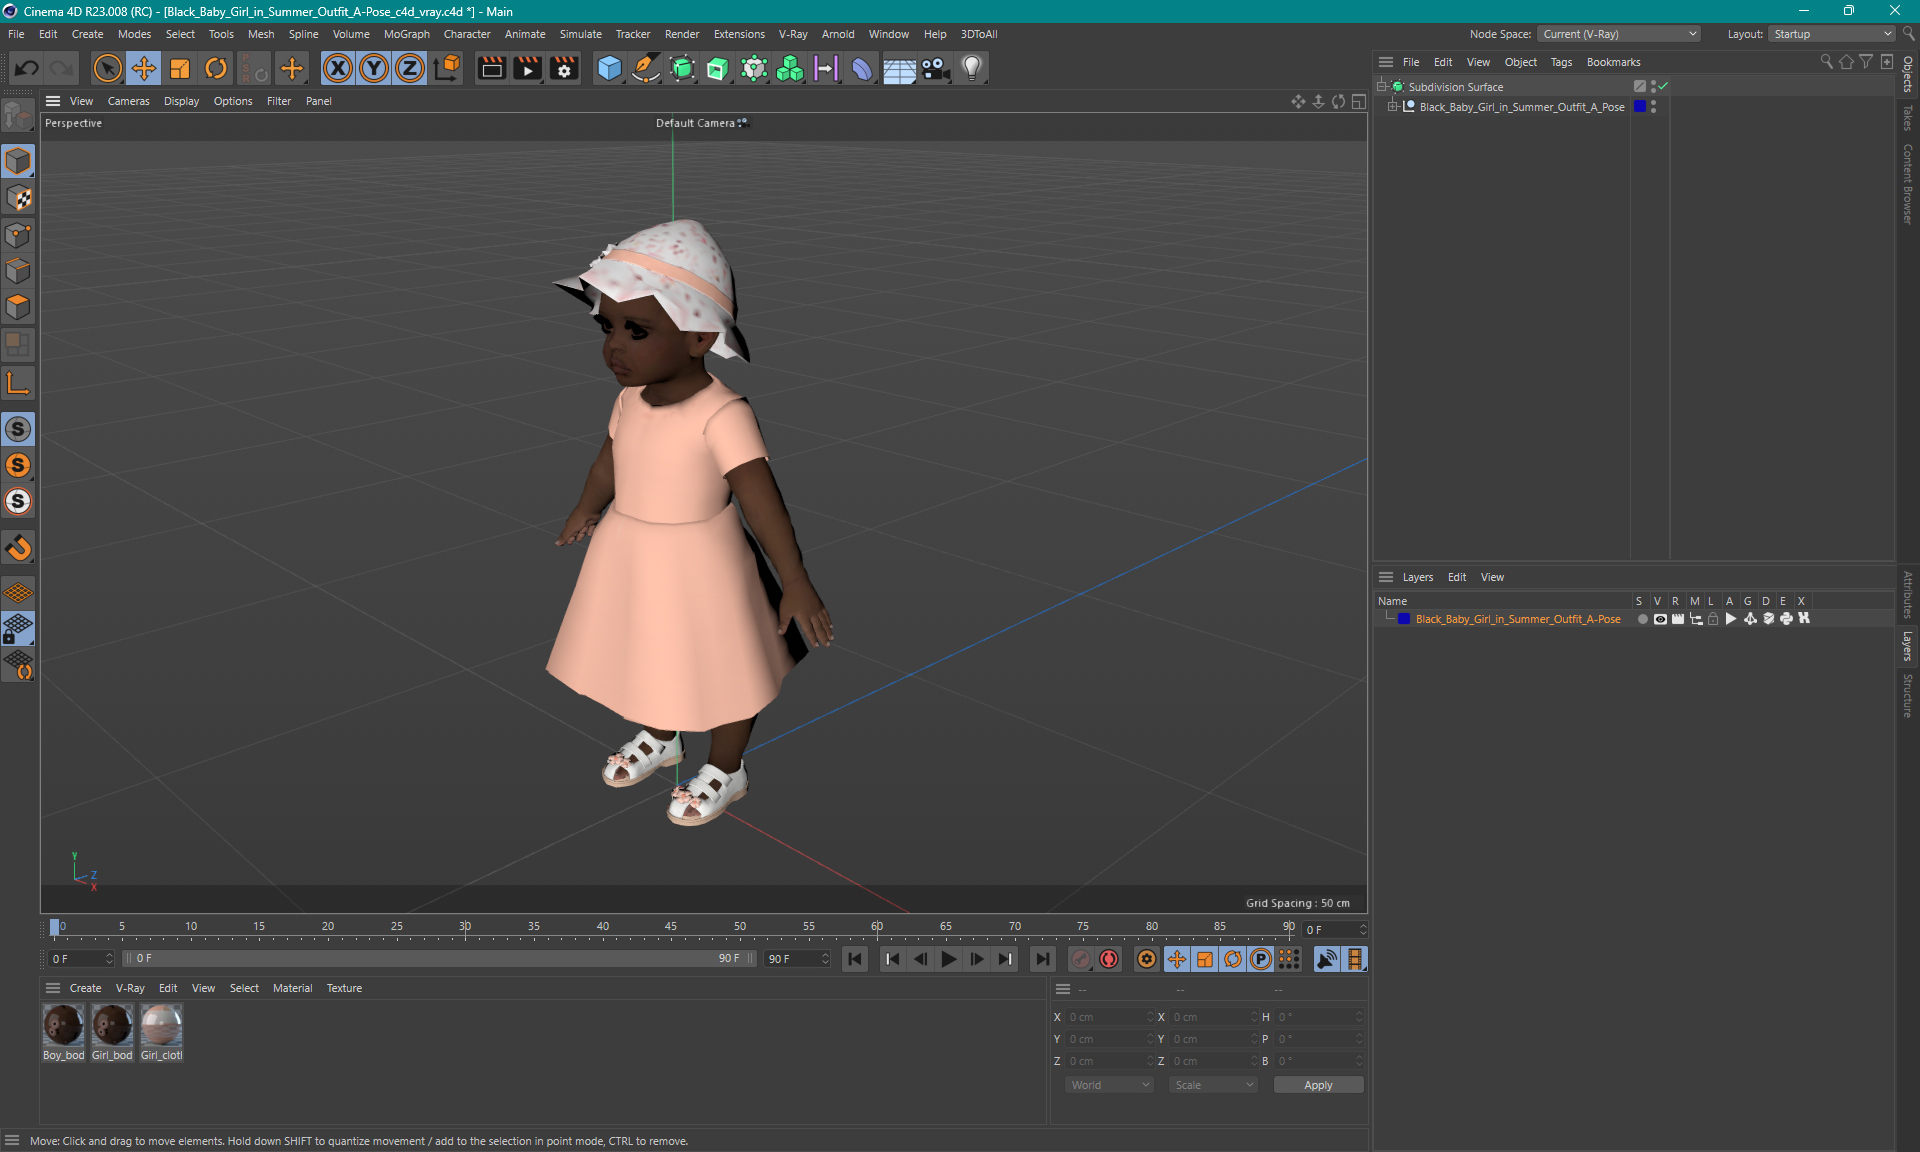Image resolution: width=1920 pixels, height=1152 pixels.
Task: Open the Node Space dropdown
Action: [x=1618, y=34]
